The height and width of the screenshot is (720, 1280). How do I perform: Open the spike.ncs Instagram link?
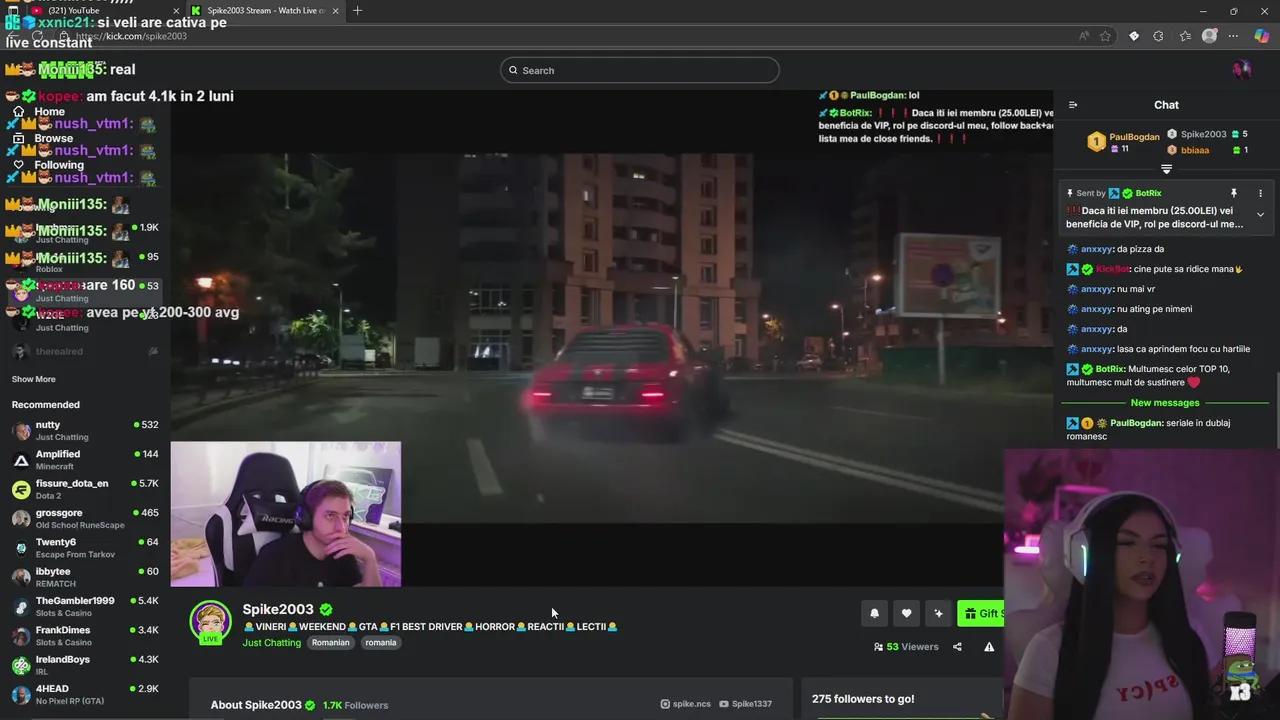pos(686,704)
